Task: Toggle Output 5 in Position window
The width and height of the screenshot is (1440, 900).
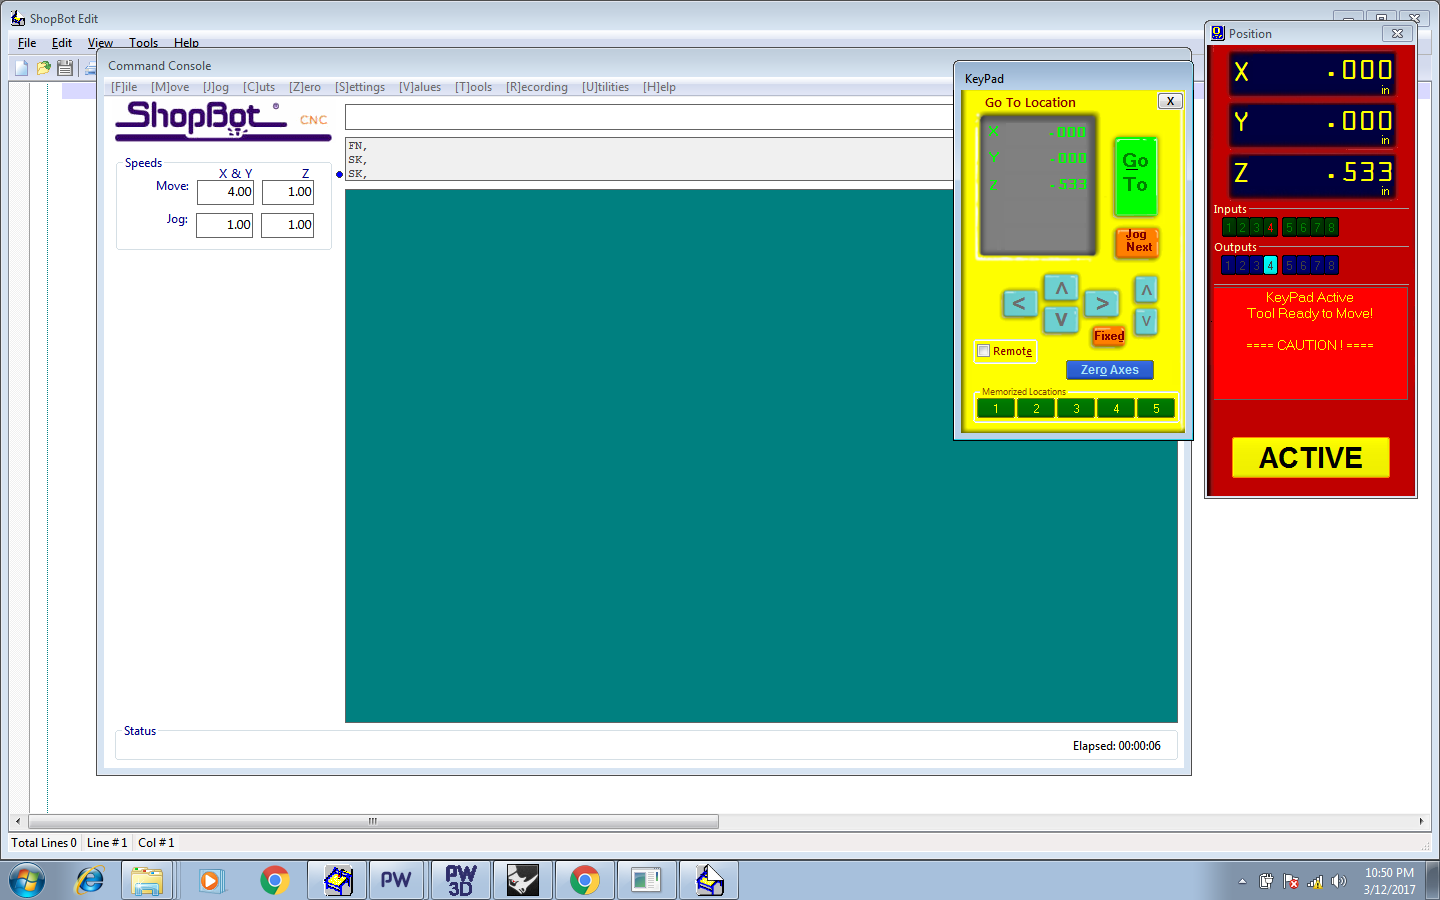Action: tap(1289, 265)
